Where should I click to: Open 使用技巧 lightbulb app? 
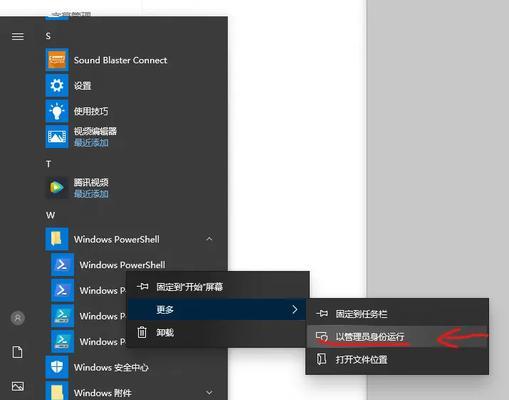(57, 111)
